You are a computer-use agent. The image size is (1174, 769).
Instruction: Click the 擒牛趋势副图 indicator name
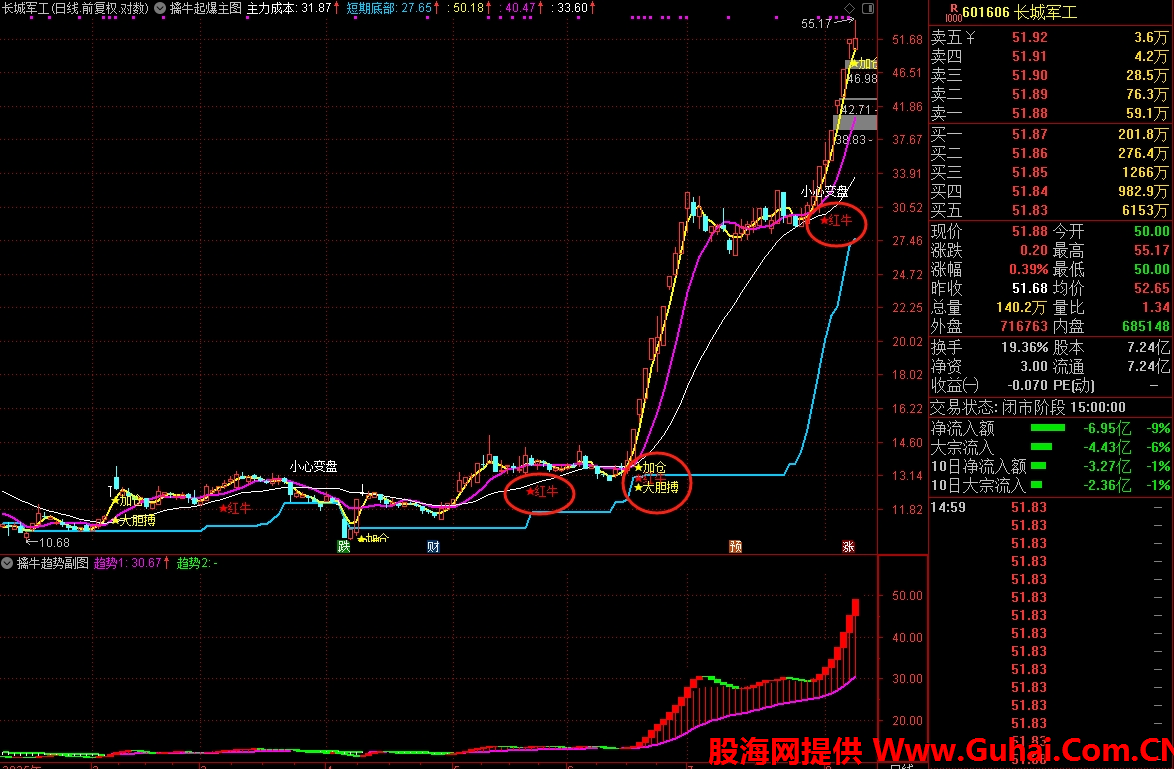pyautogui.click(x=52, y=563)
